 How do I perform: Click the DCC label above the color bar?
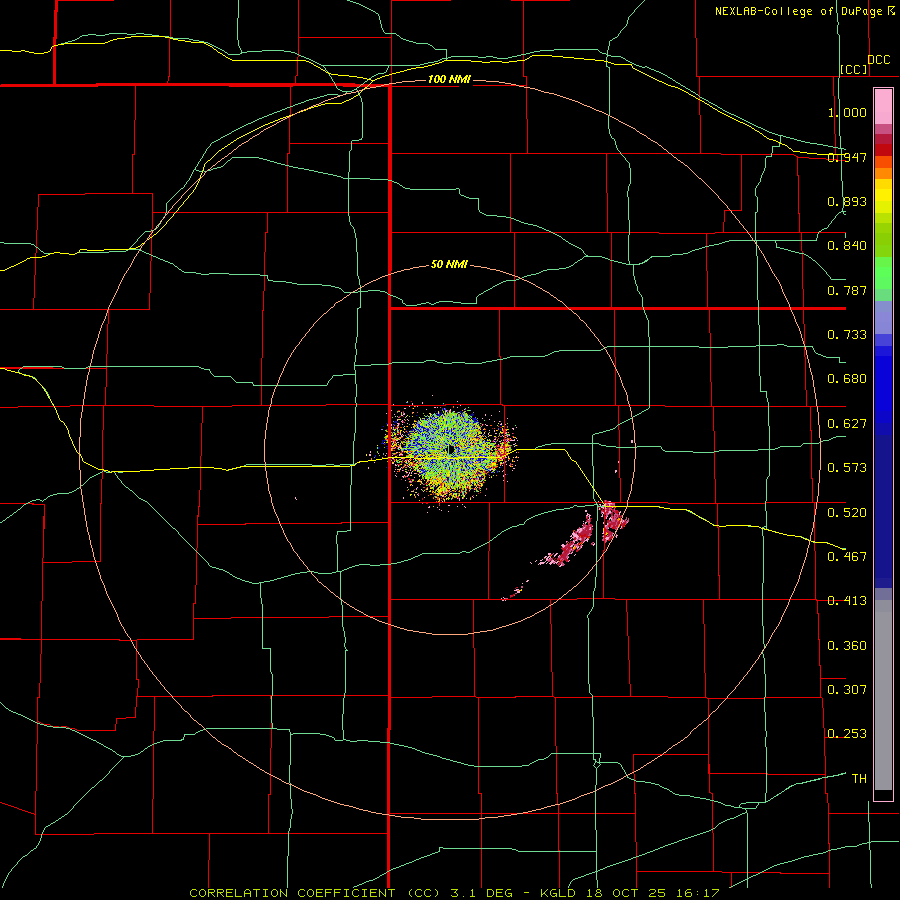[x=878, y=60]
